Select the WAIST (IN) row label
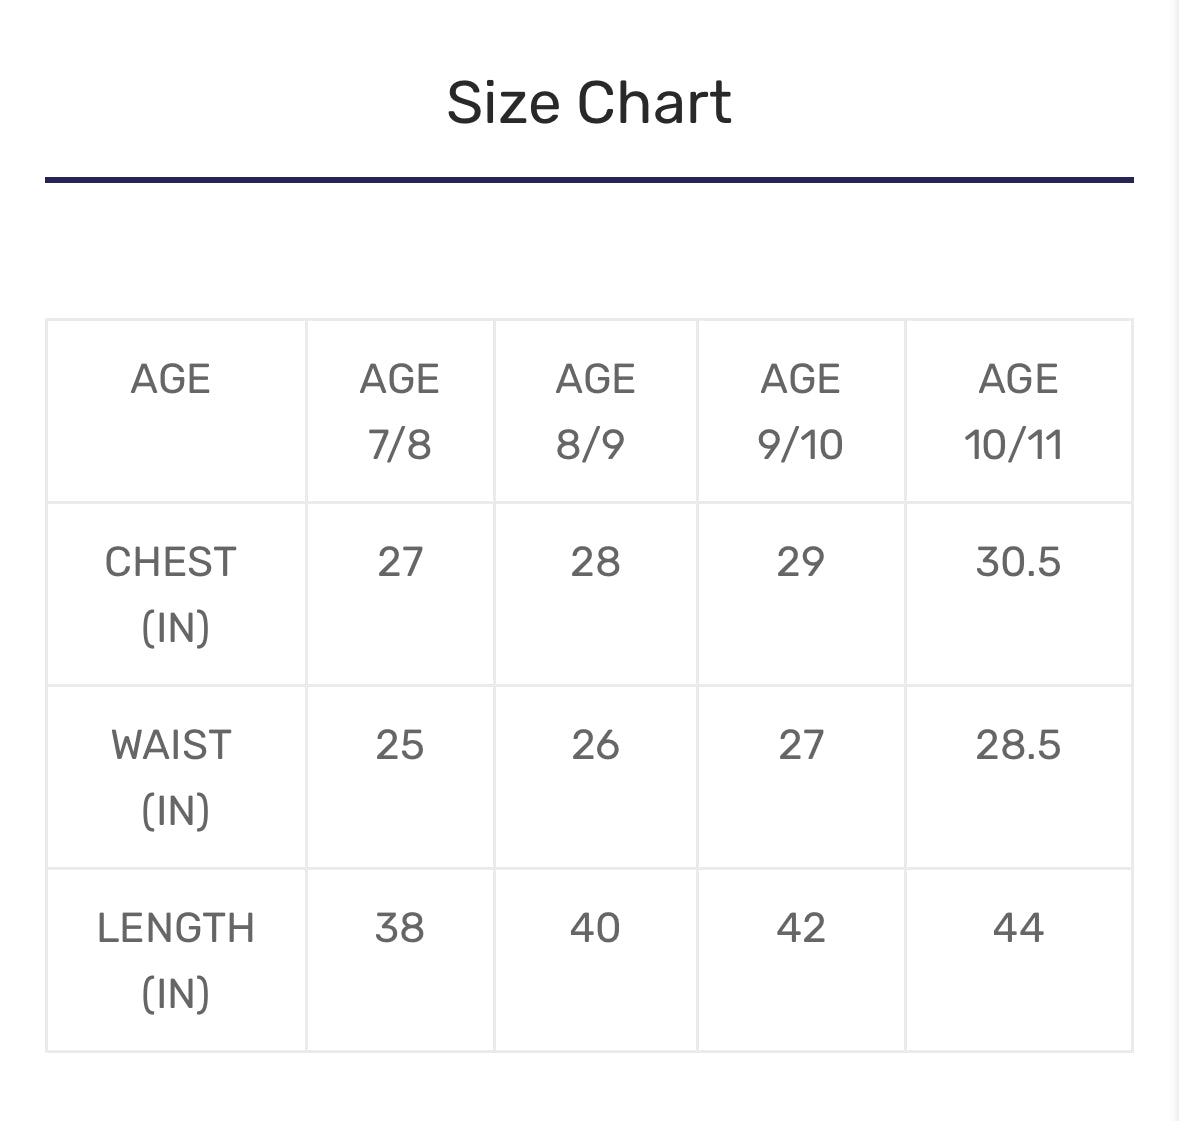The image size is (1179, 1121). tap(172, 777)
